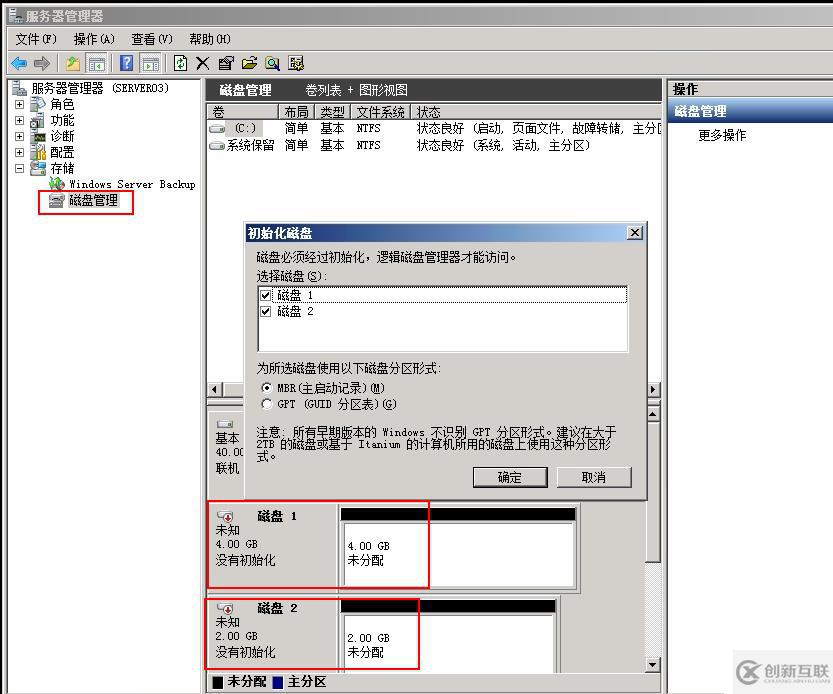Viewport: 833px width, 694px height.
Task: Toggle the show/hide action pane icon
Action: 151,64
